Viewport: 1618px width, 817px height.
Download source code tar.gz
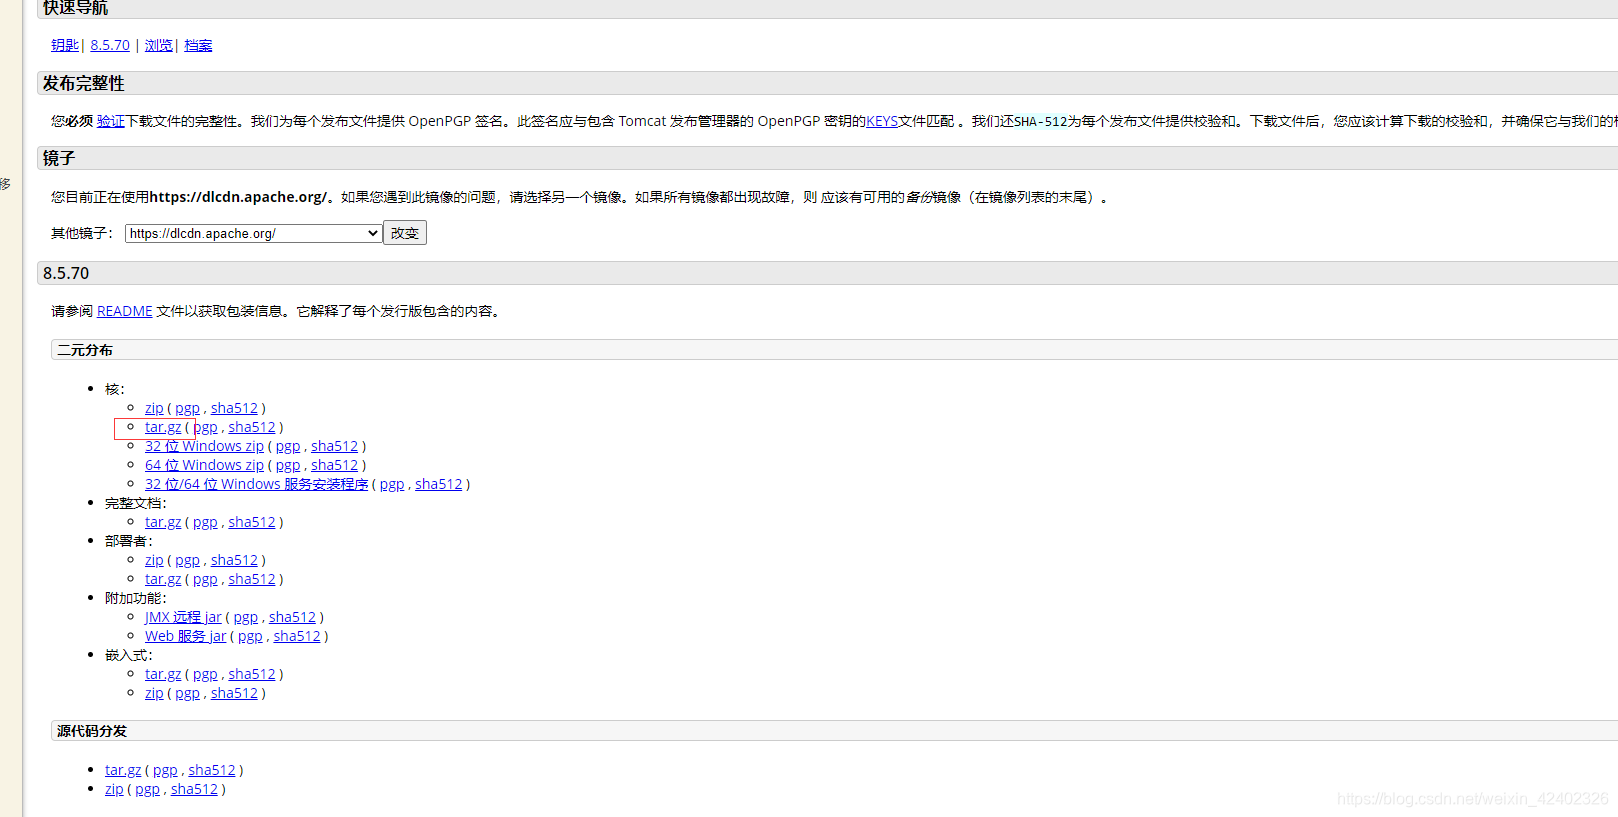pos(123,770)
